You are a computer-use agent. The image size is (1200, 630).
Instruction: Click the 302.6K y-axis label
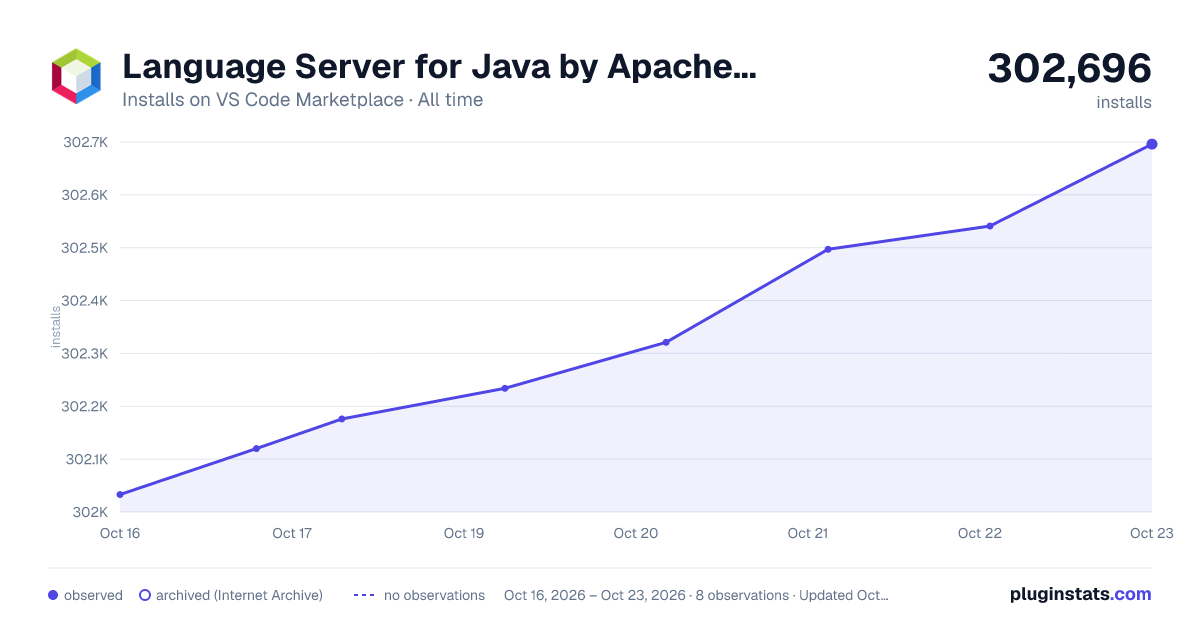[x=85, y=195]
